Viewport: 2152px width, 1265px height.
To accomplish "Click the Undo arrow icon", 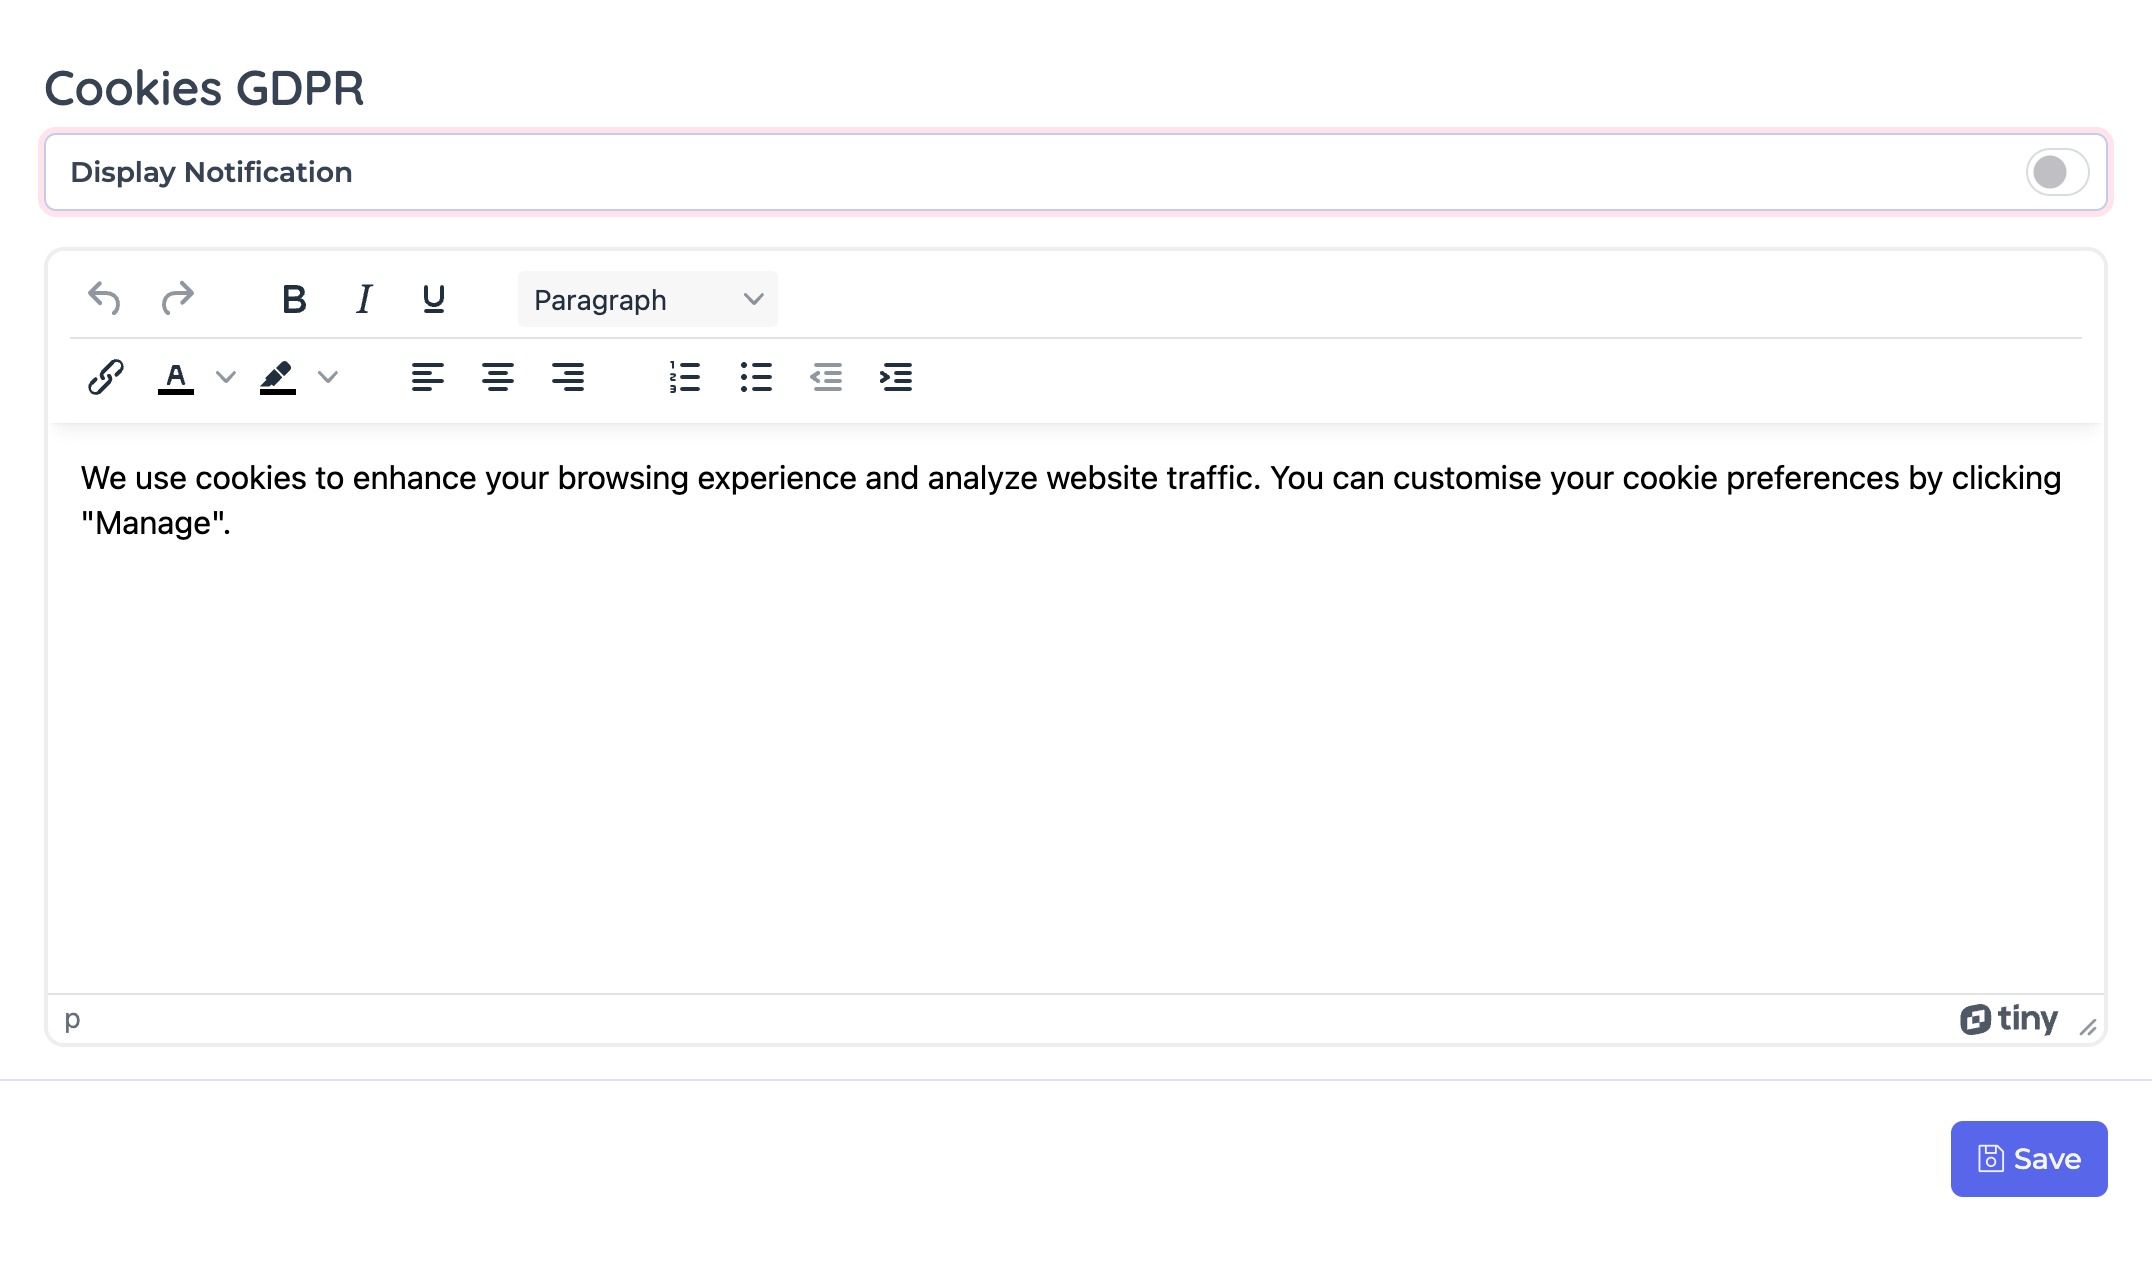I will [104, 298].
